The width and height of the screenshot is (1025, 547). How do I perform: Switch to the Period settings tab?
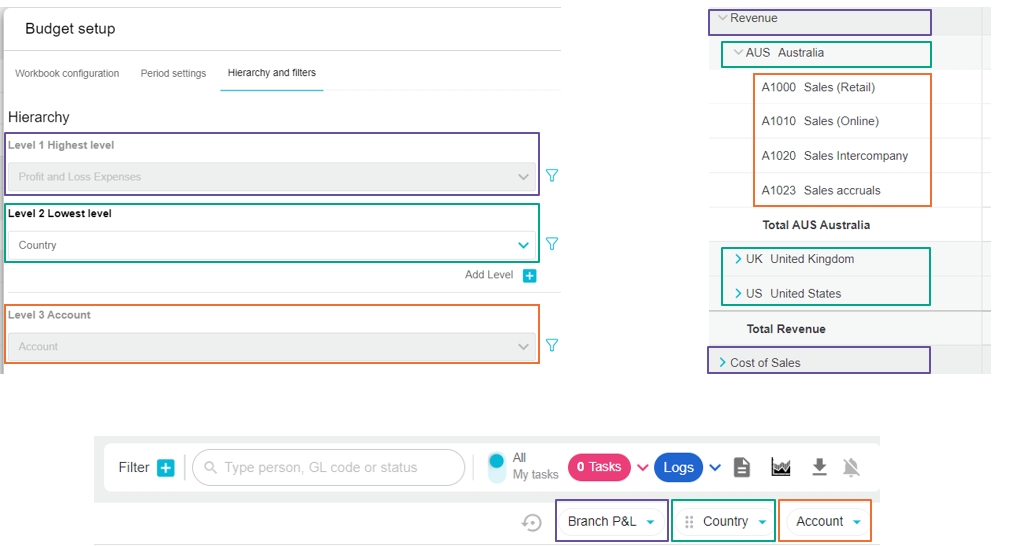[173, 73]
